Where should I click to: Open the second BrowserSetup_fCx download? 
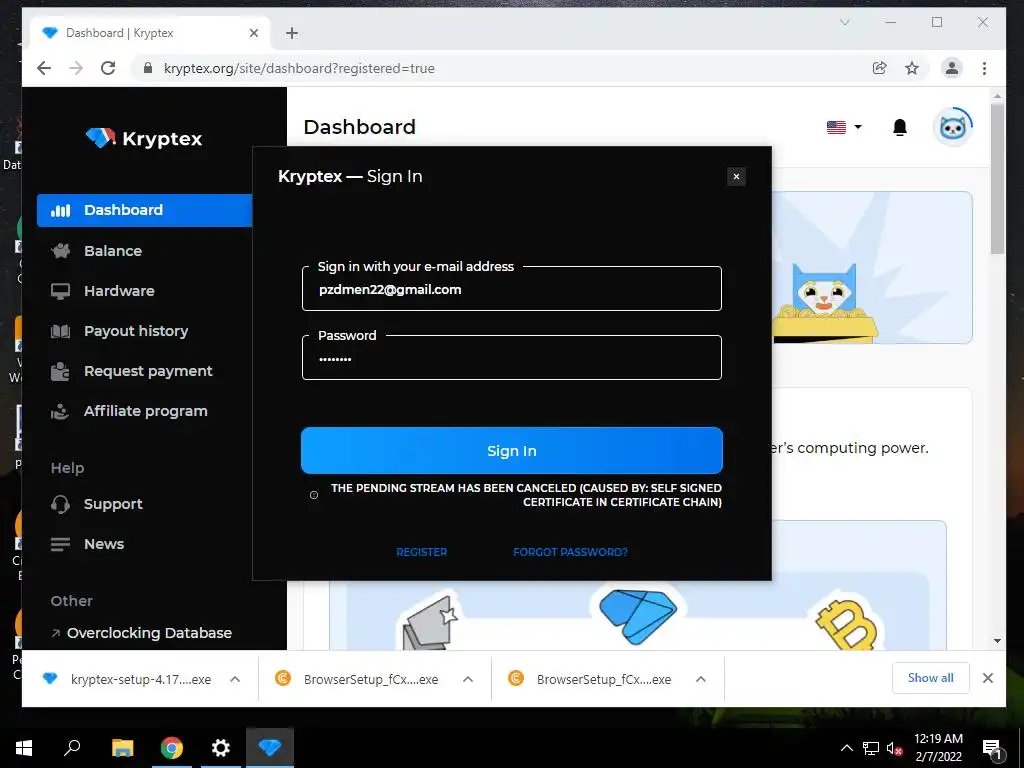click(x=590, y=679)
